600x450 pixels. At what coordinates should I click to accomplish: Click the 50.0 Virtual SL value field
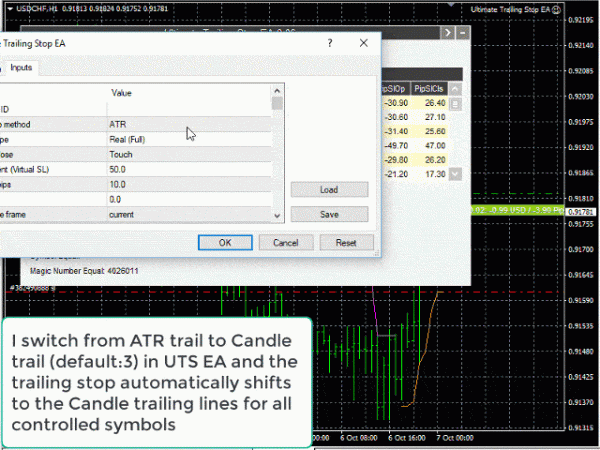[188, 170]
